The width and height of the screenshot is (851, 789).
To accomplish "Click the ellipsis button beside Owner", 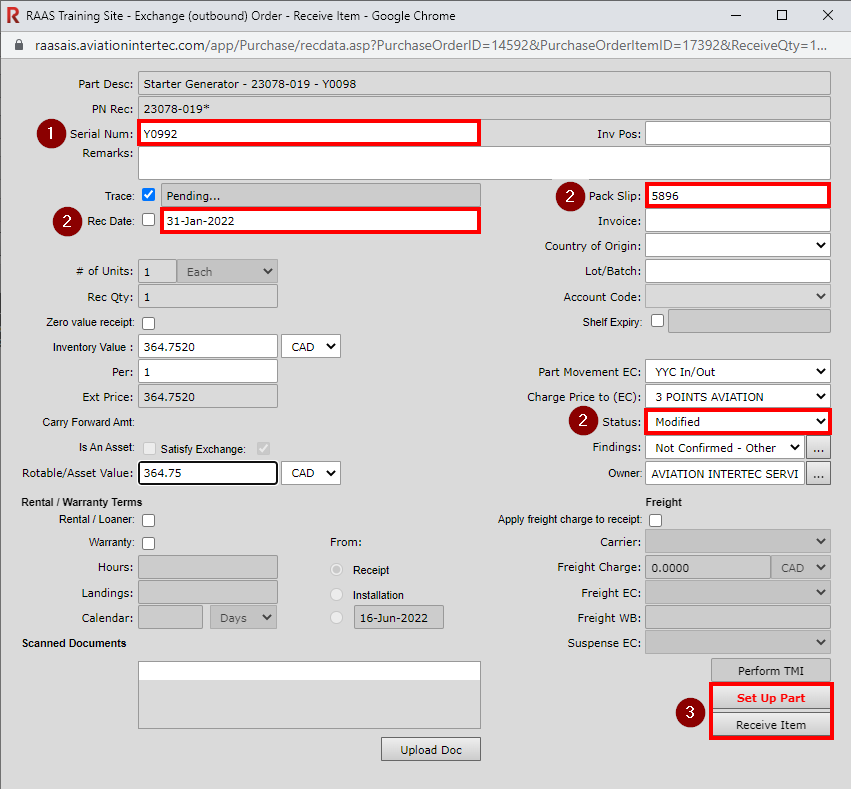I will pos(819,474).
